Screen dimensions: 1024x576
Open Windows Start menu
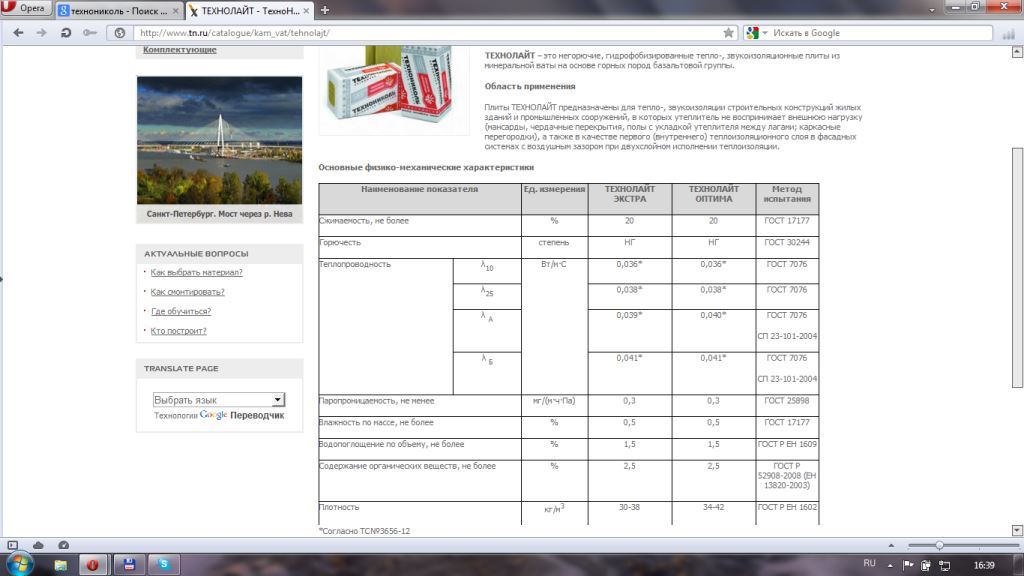pyautogui.click(x=19, y=564)
